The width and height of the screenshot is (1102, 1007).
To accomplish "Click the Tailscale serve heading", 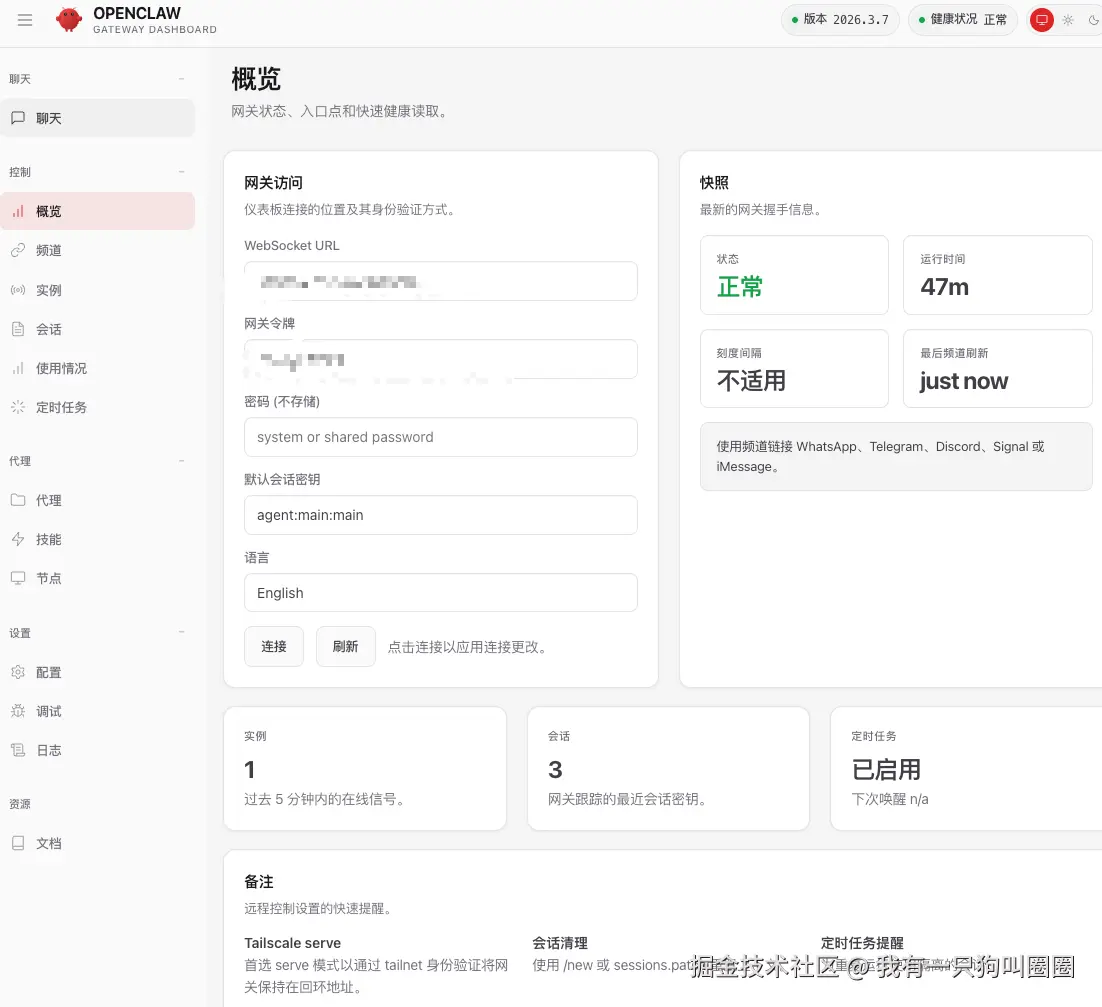I will [292, 943].
